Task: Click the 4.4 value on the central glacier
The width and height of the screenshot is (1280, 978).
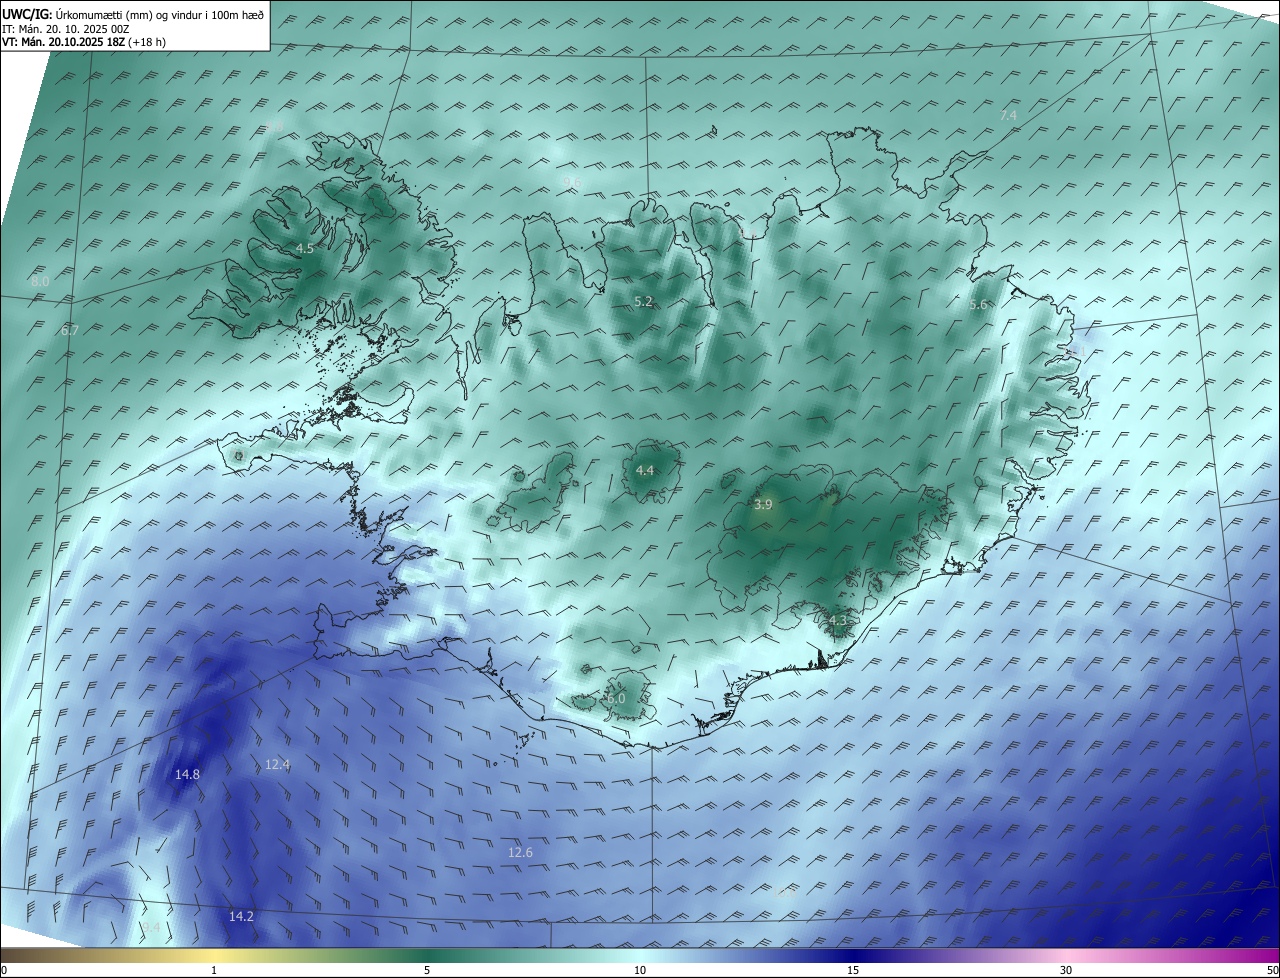Action: (x=645, y=470)
